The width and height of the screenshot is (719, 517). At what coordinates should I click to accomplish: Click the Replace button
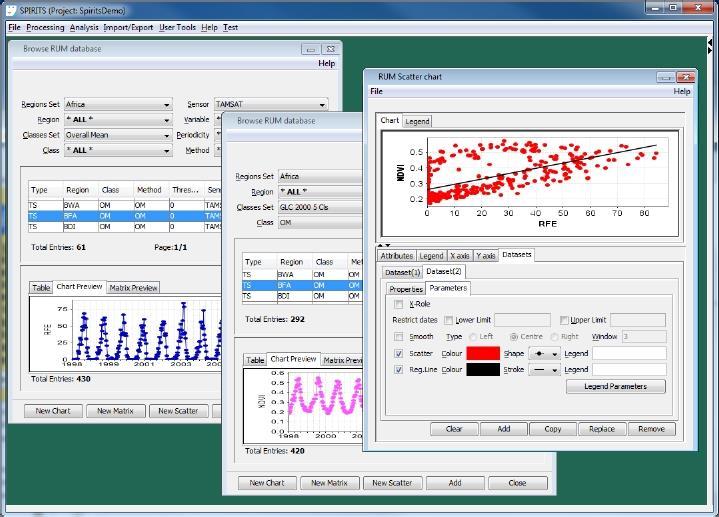point(602,429)
